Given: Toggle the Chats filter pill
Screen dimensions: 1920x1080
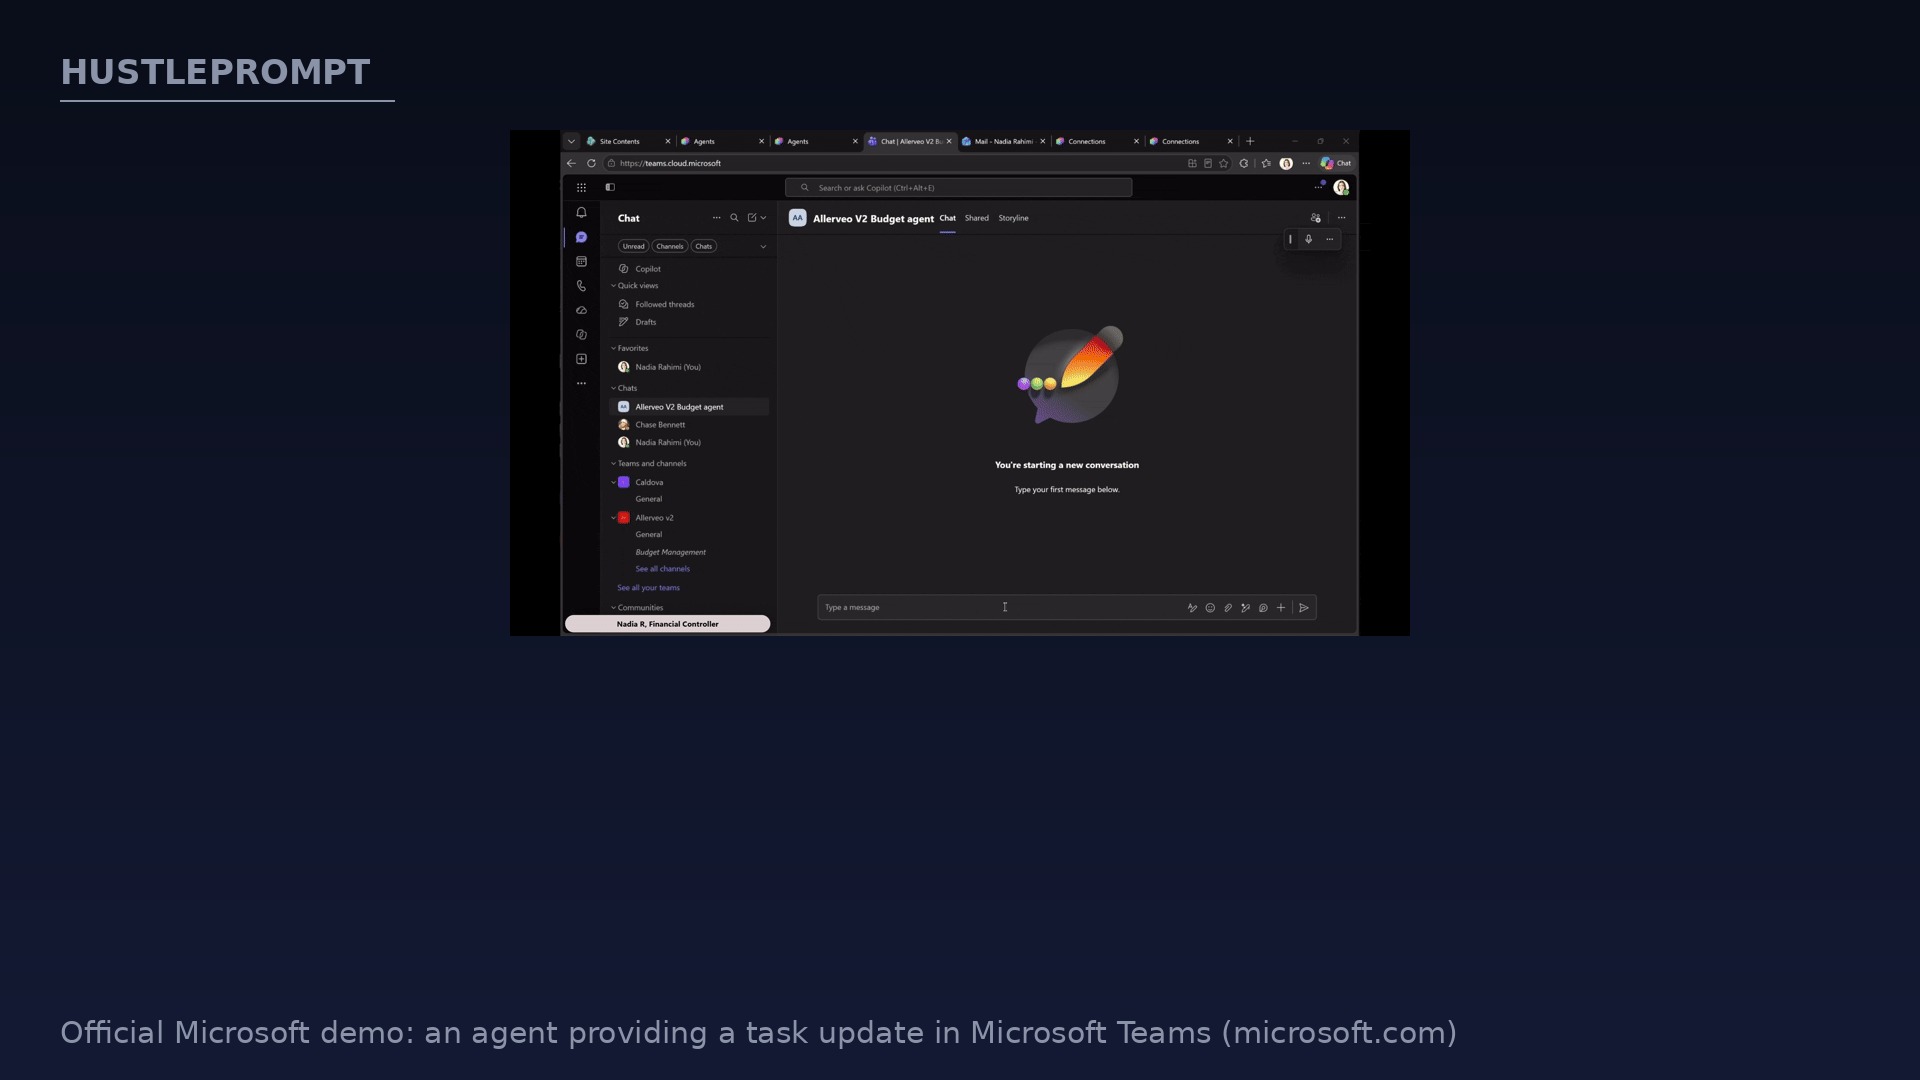Looking at the screenshot, I should [x=704, y=246].
